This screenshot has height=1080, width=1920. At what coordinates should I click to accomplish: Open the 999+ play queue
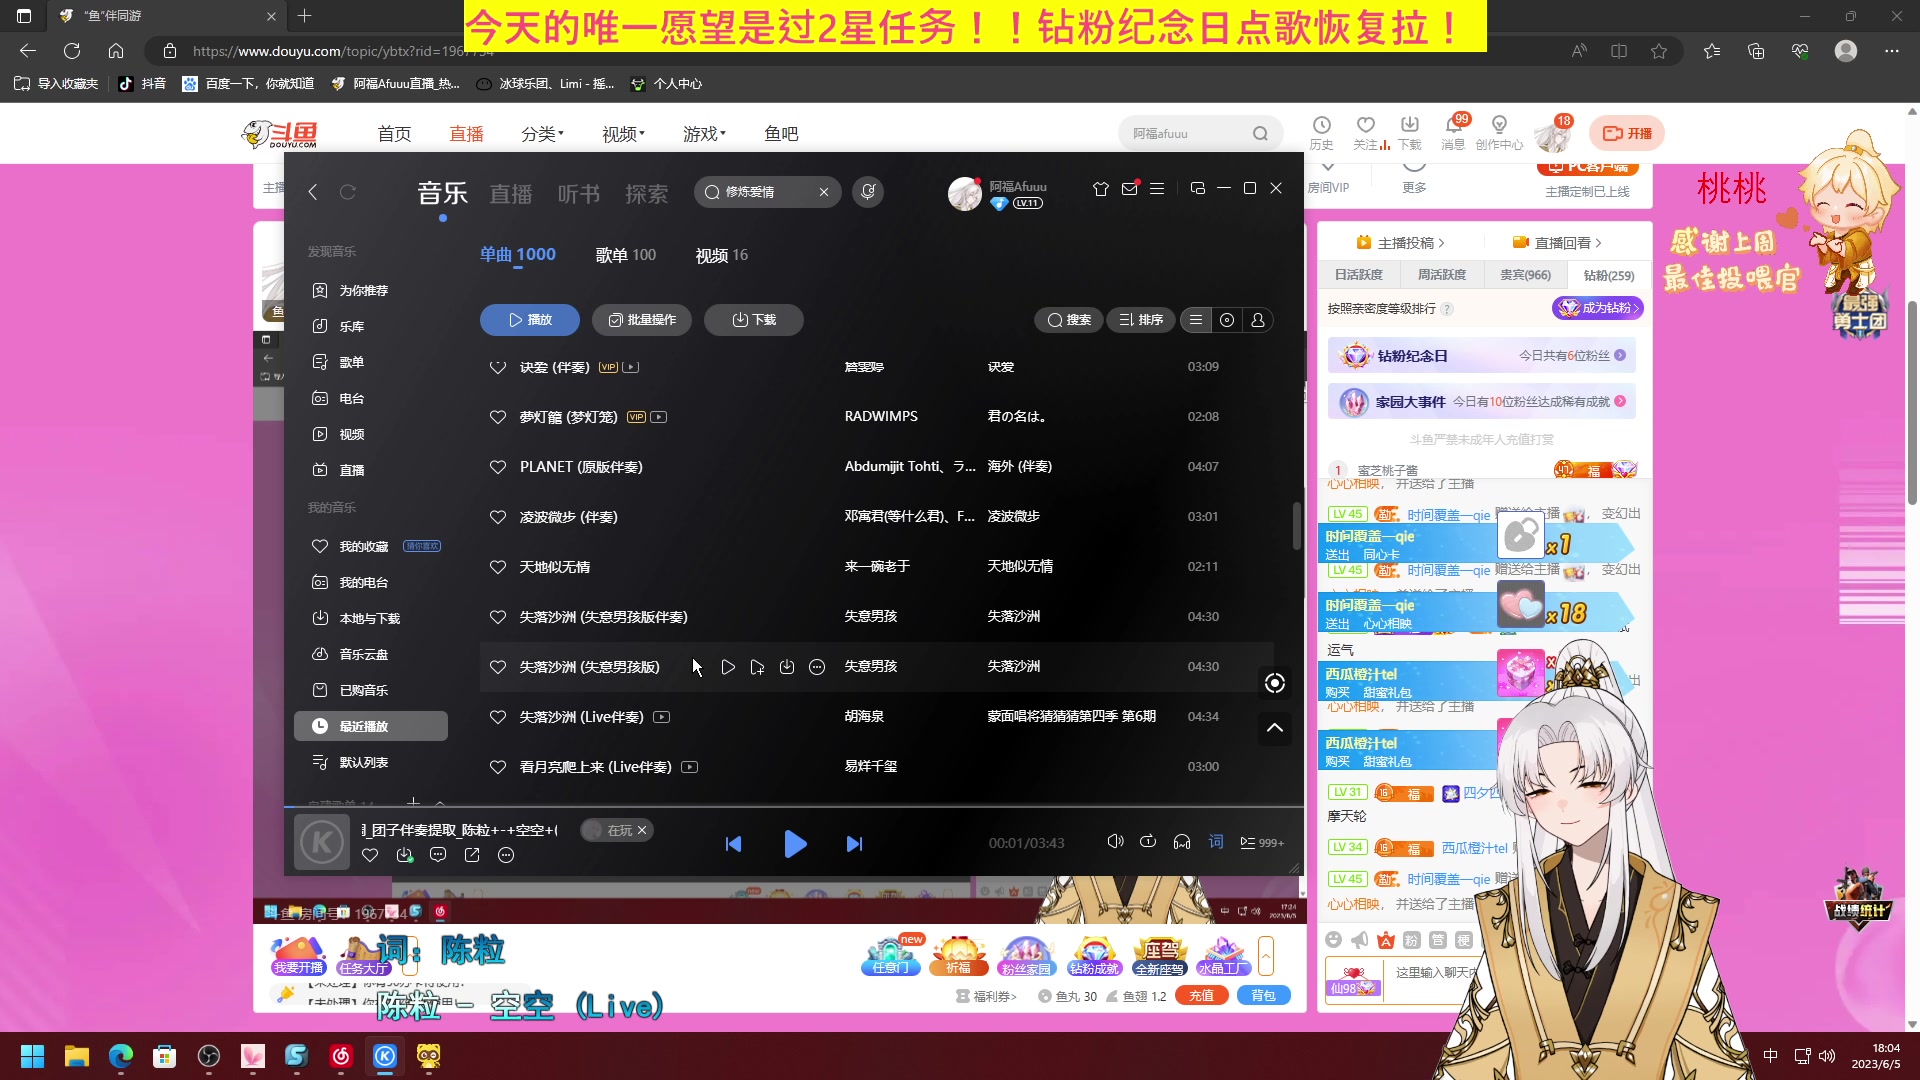coord(1262,843)
